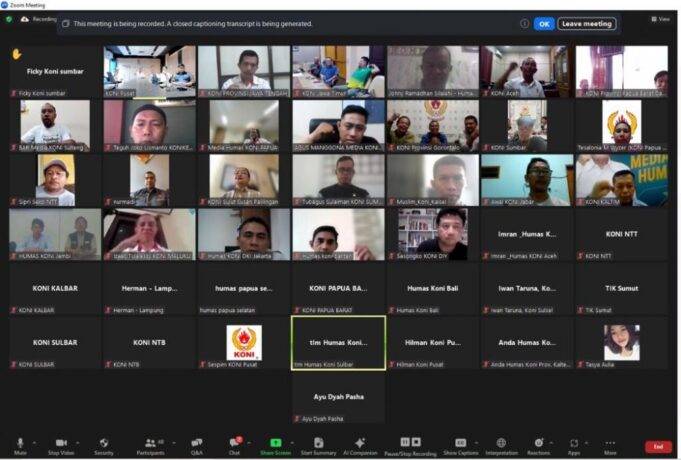Select the Humas KONI DKI Jakarta video tile
681x460 pixels.
click(x=244, y=234)
